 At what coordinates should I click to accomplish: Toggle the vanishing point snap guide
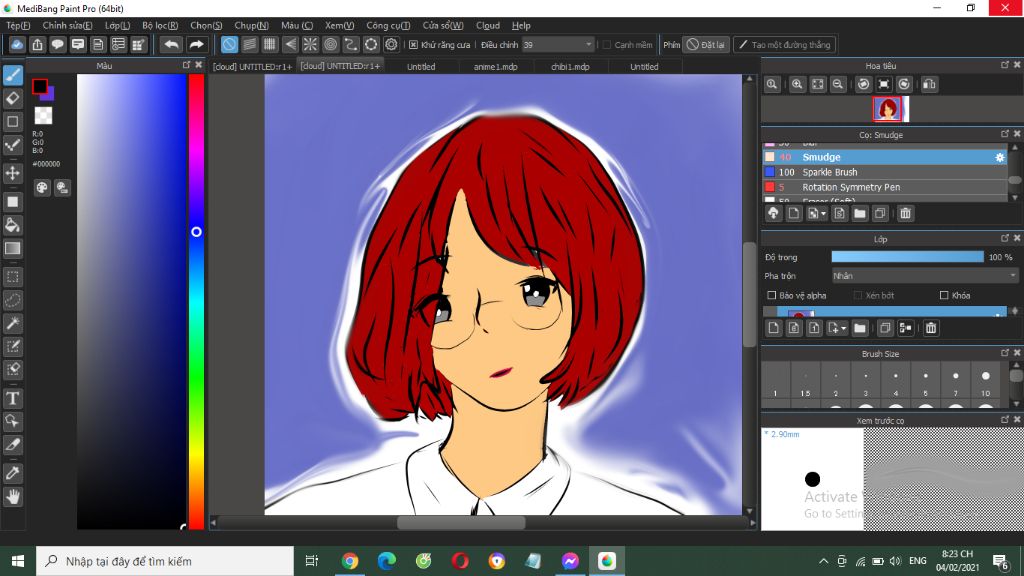[x=290, y=44]
